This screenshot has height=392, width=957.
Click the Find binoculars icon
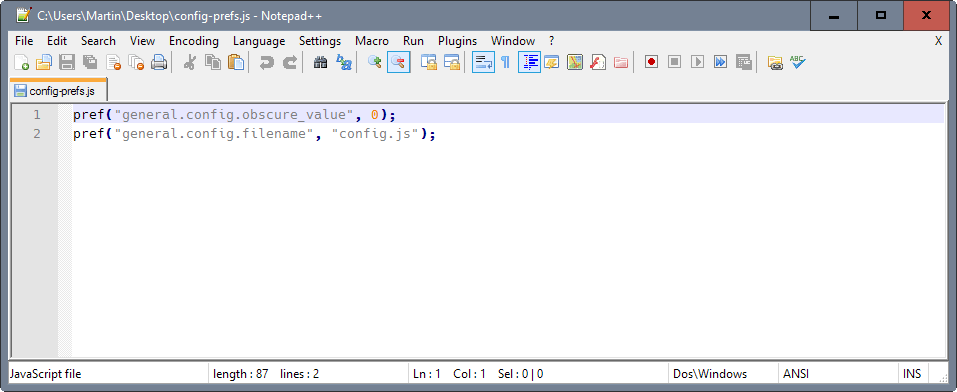pos(320,62)
